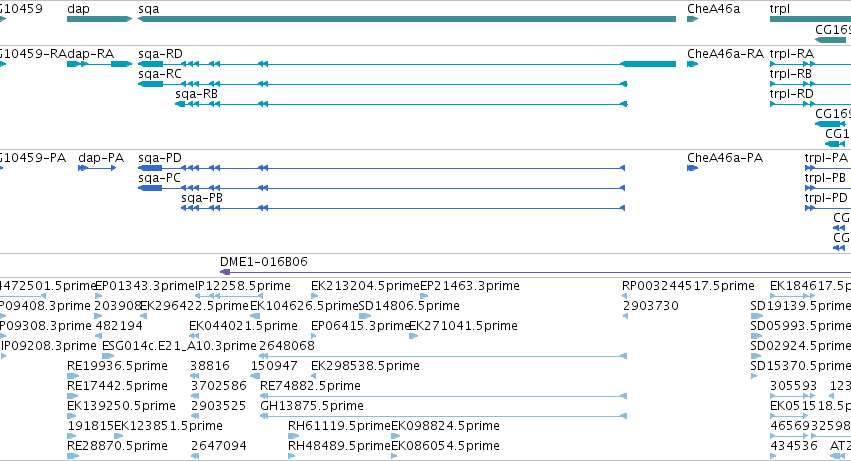Click the sqa-RB transcript label
Image resolution: width=851 pixels, height=461 pixels.
[196, 94]
